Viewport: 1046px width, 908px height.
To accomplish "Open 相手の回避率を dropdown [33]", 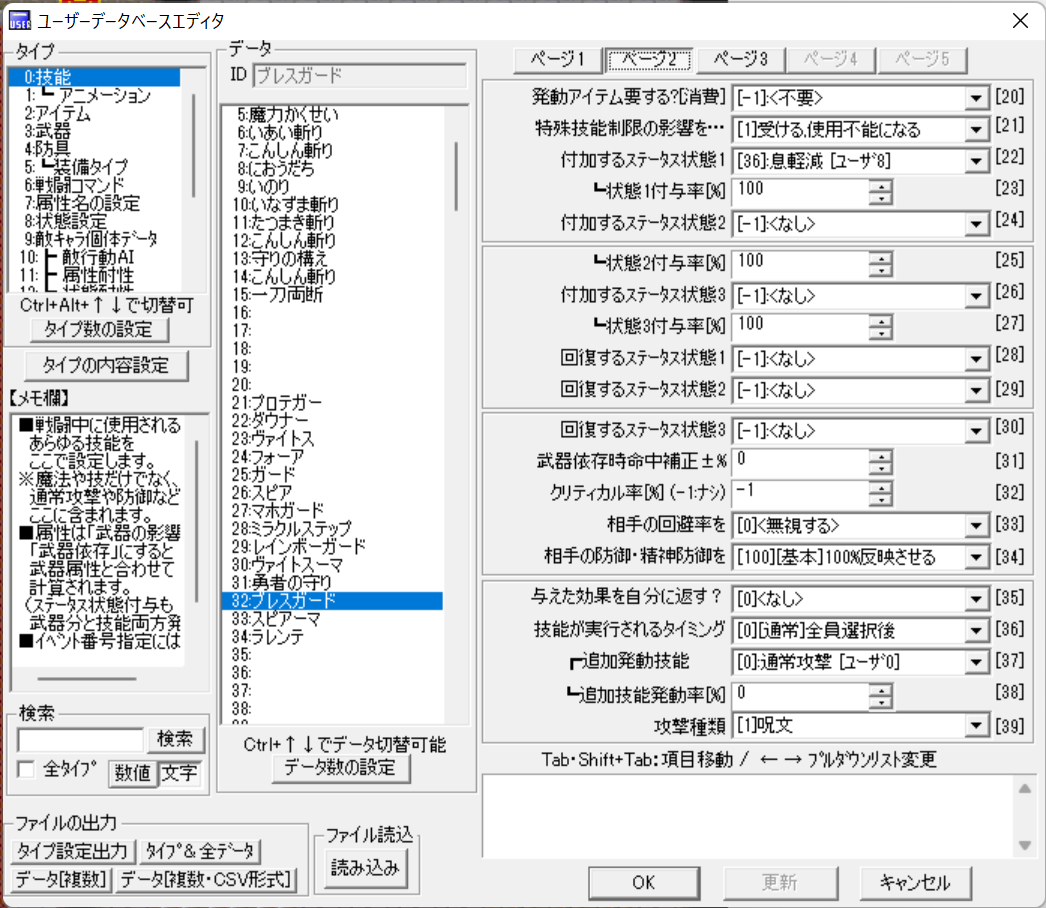I will (976, 526).
